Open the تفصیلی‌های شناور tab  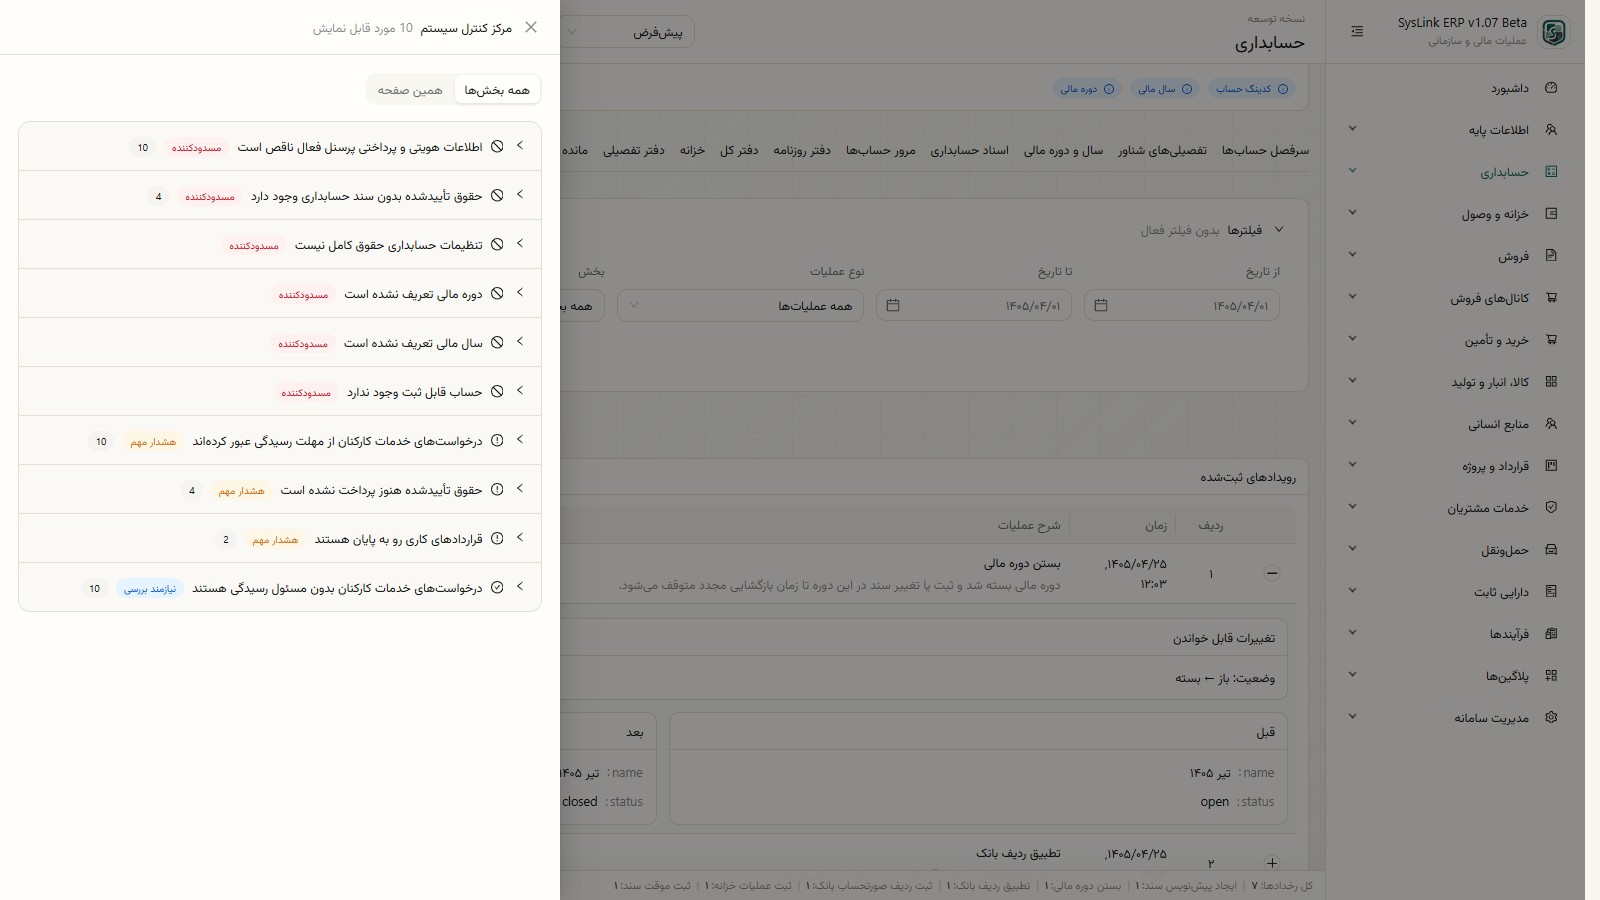coord(1162,150)
